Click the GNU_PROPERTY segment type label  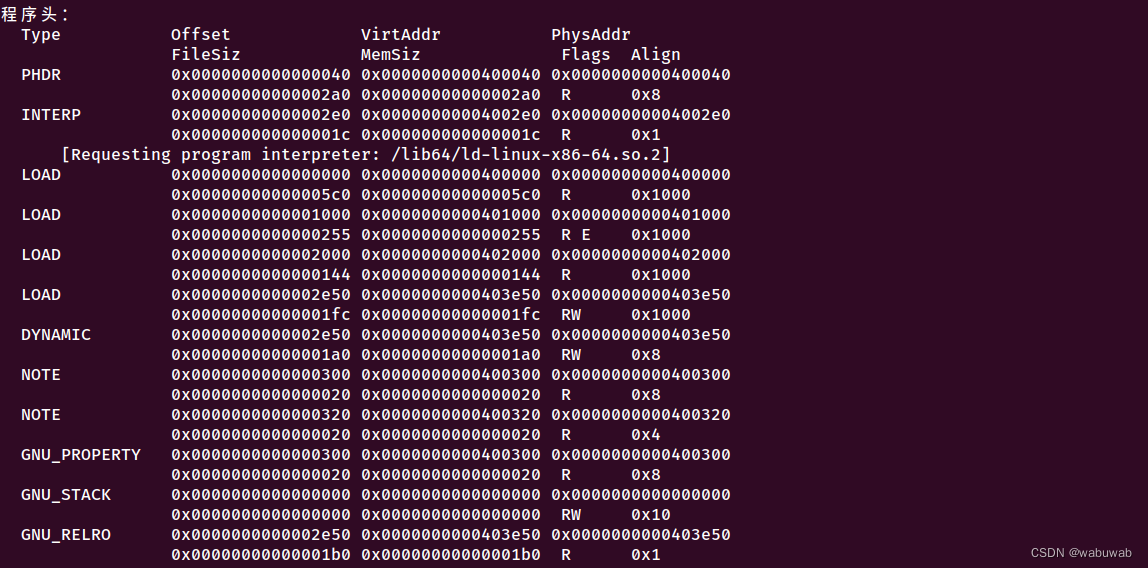81,455
